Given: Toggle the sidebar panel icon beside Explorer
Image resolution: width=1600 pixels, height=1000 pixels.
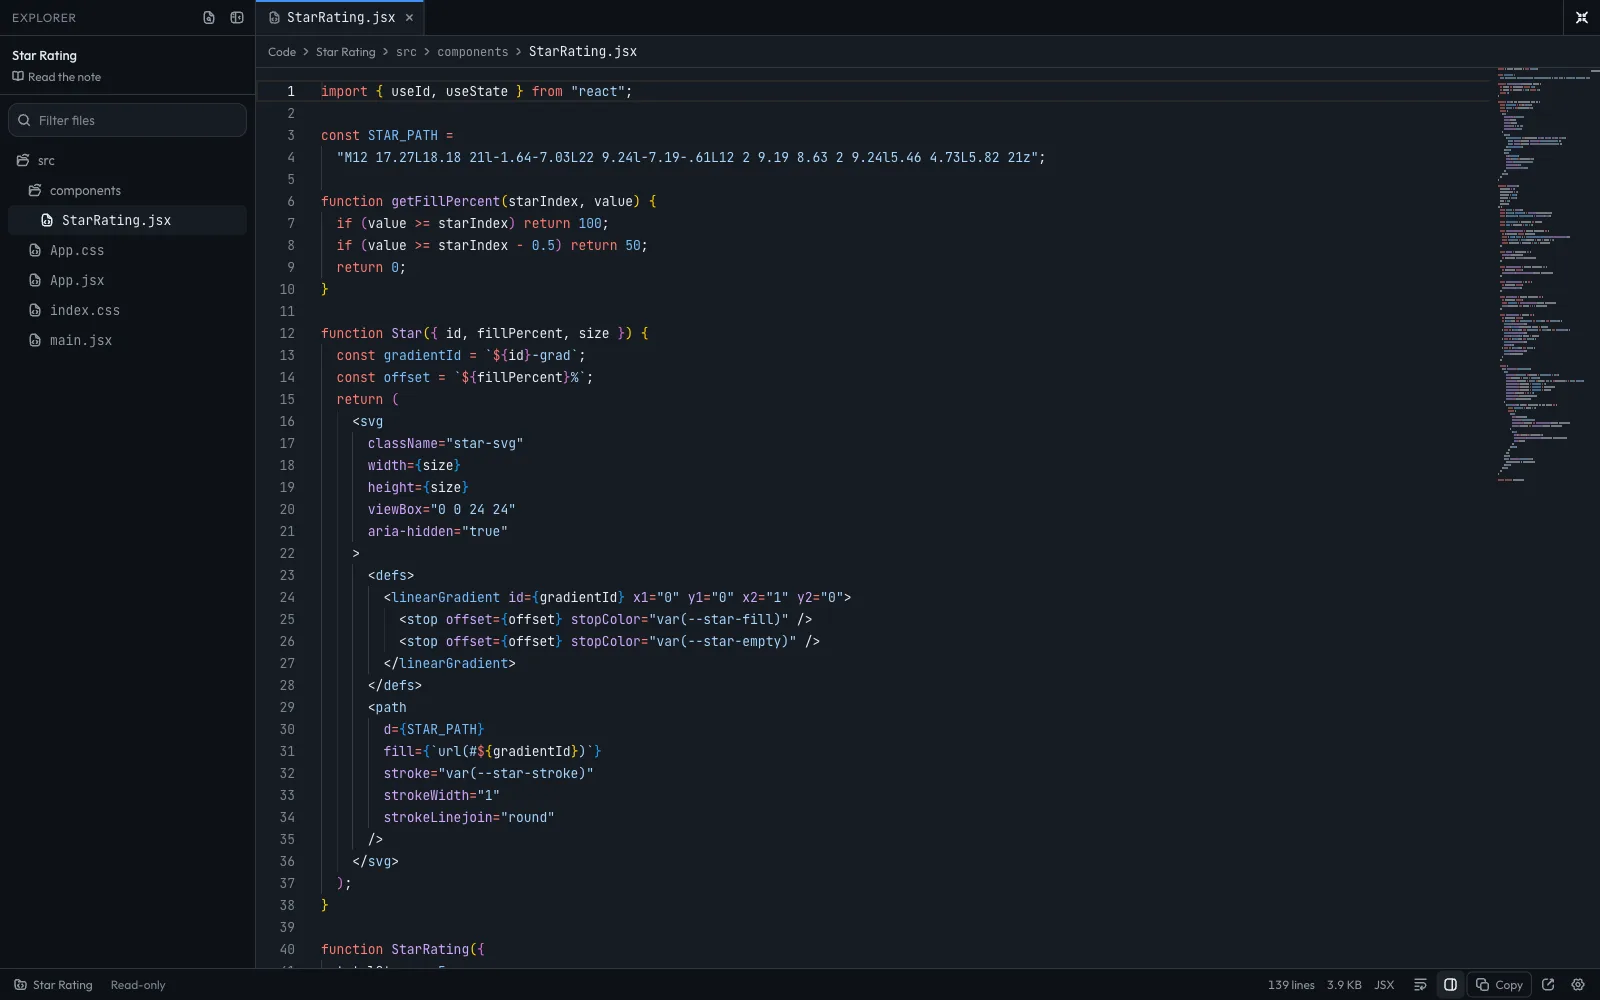Looking at the screenshot, I should point(237,17).
